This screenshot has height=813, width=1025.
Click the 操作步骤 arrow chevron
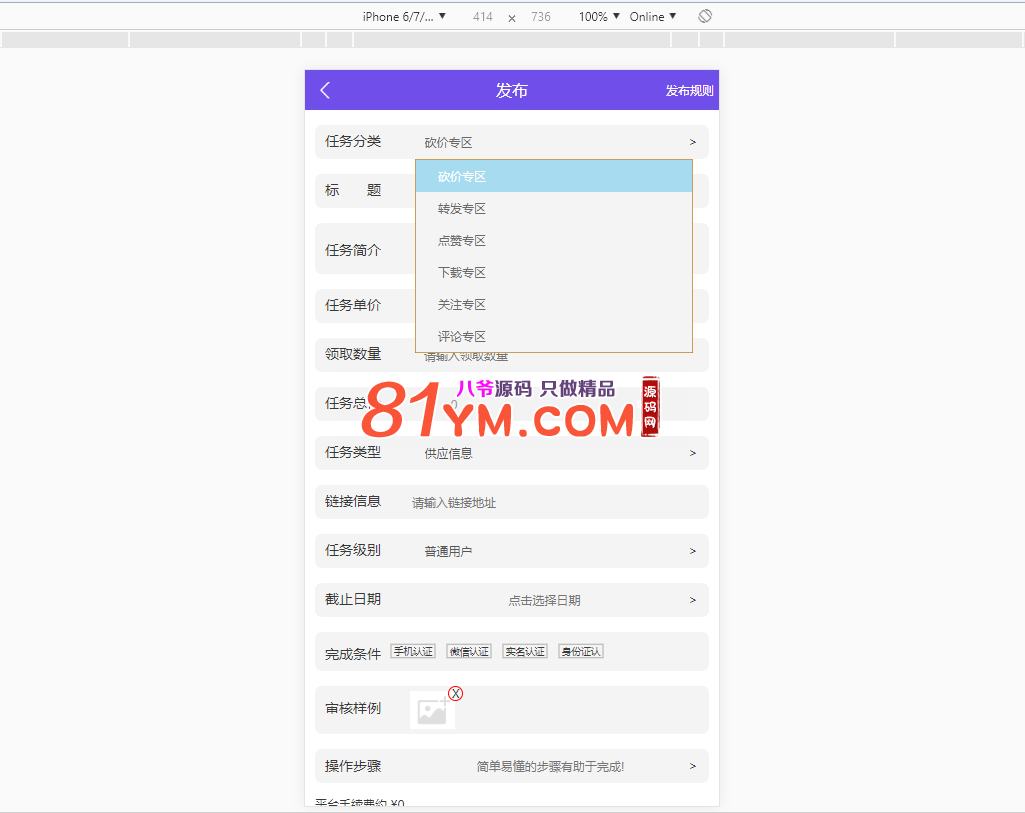click(693, 766)
